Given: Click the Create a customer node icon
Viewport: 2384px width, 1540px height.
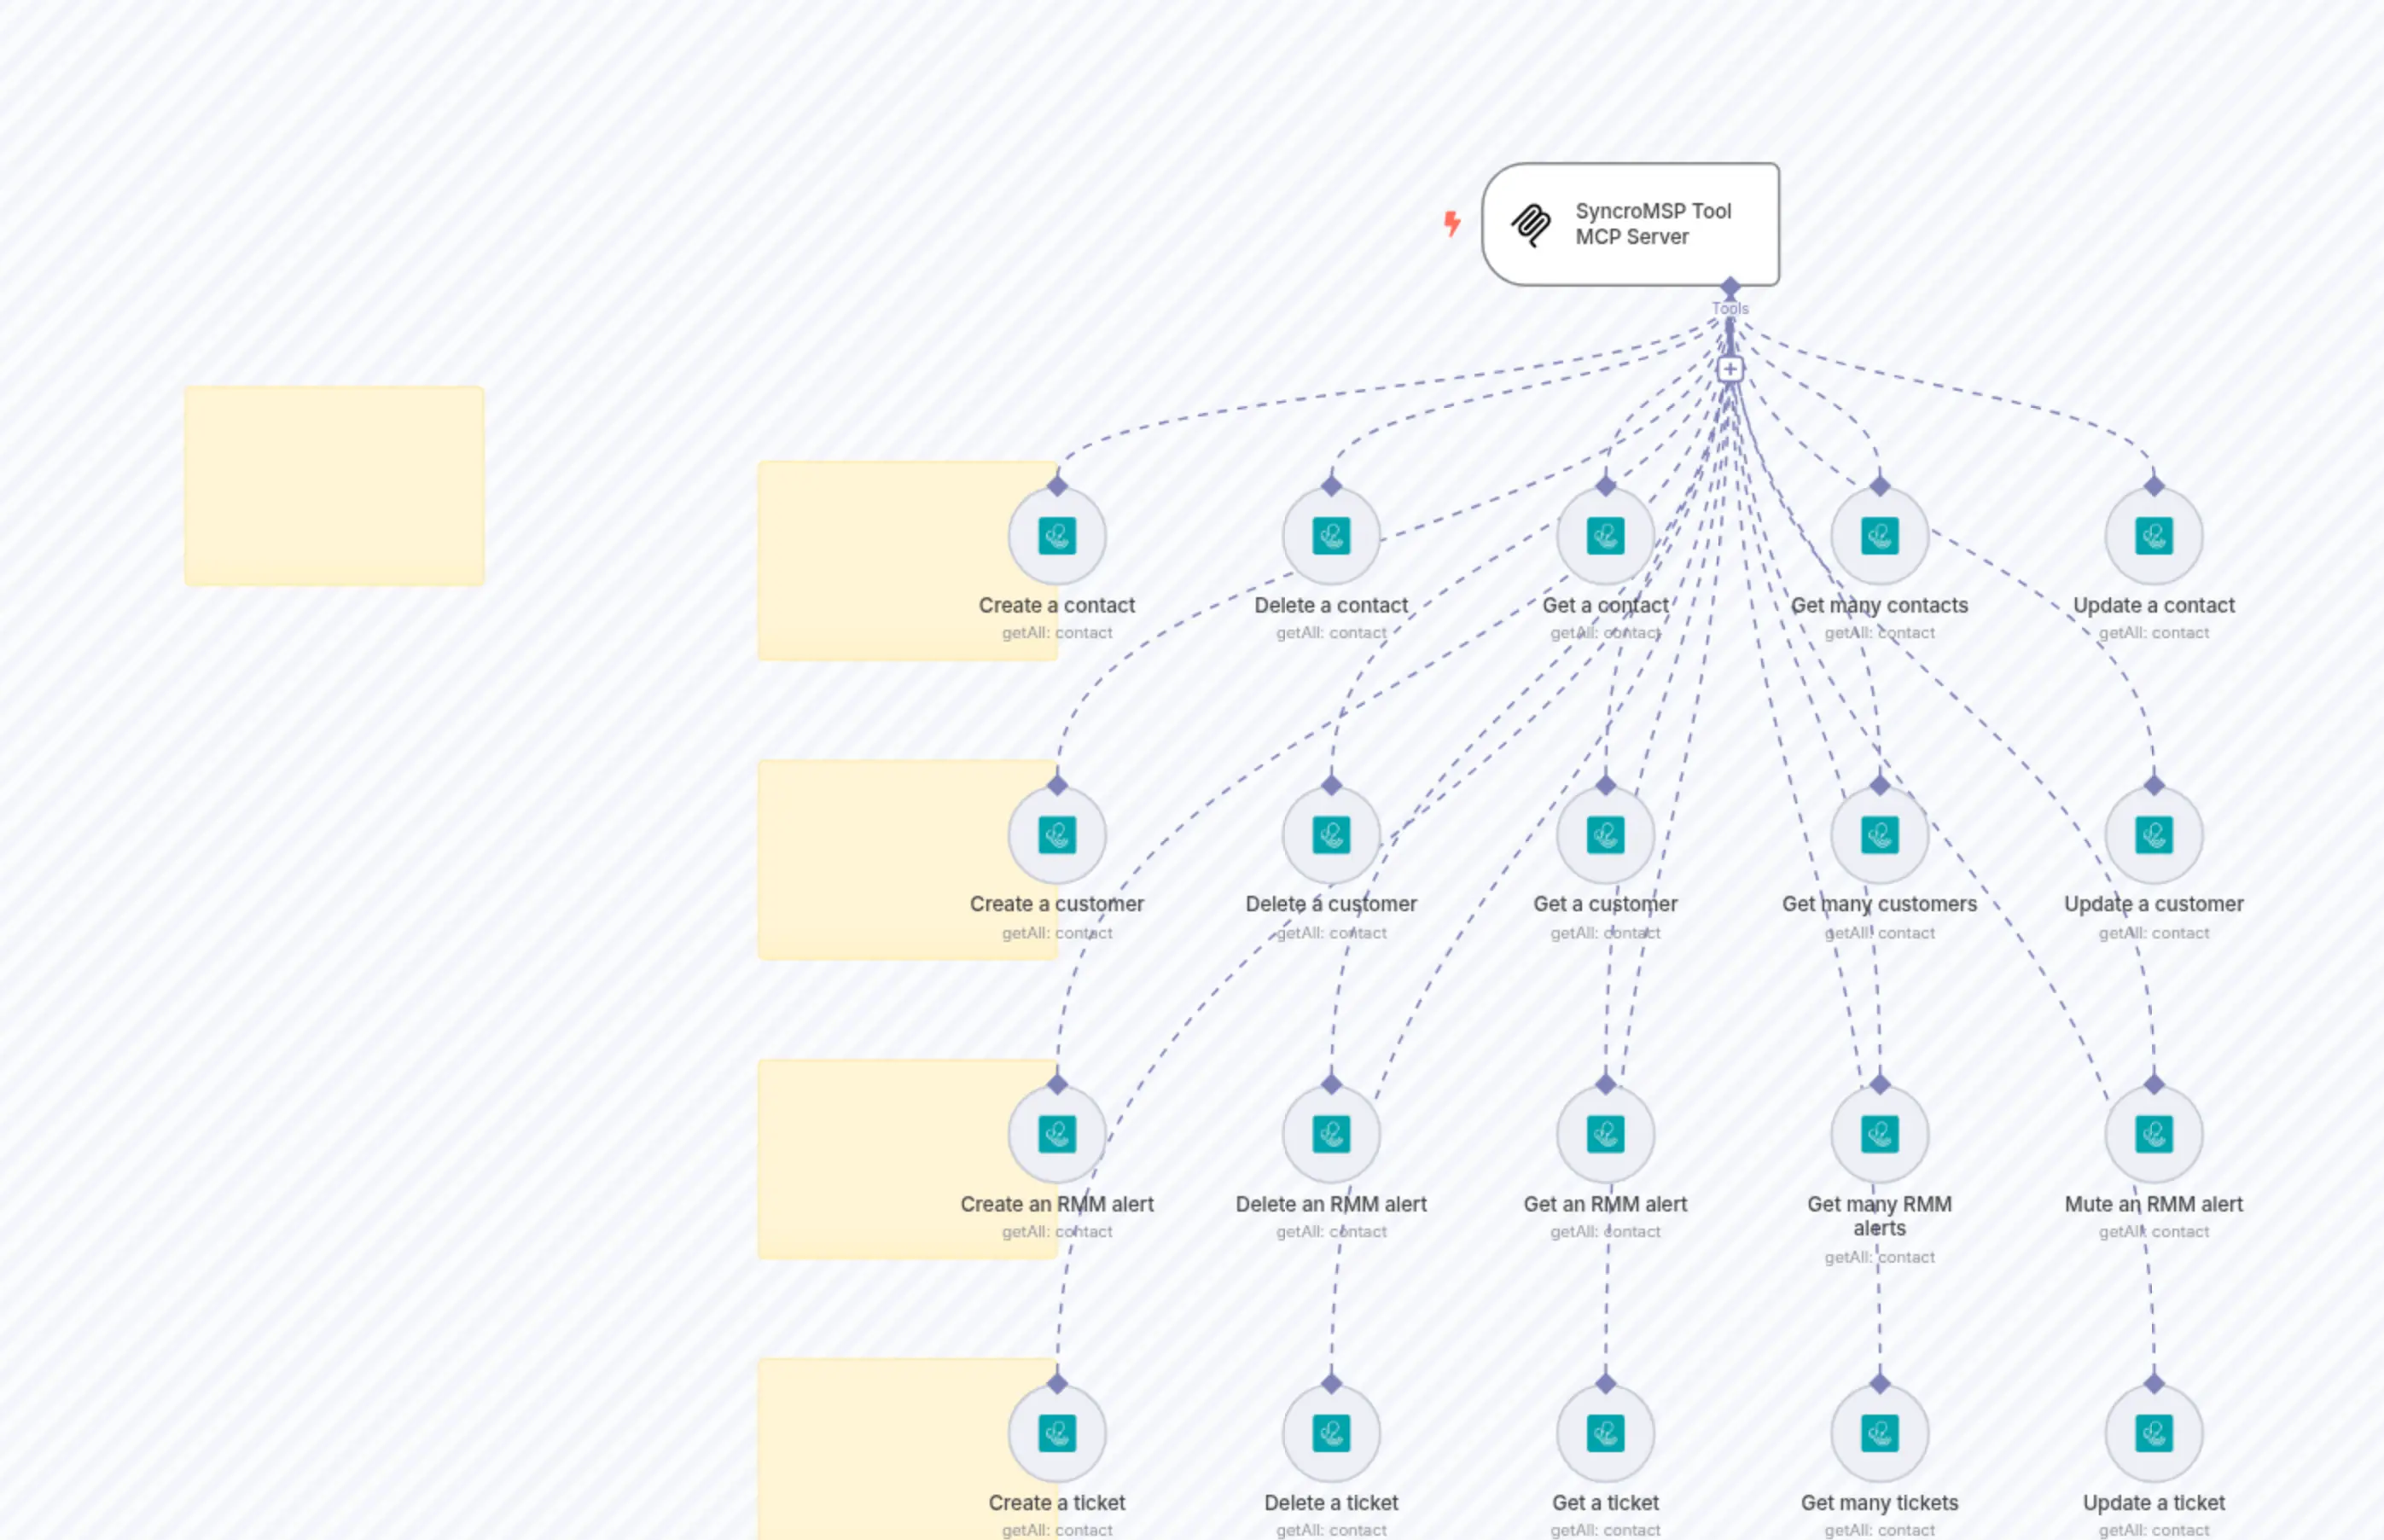Looking at the screenshot, I should click(x=1057, y=835).
